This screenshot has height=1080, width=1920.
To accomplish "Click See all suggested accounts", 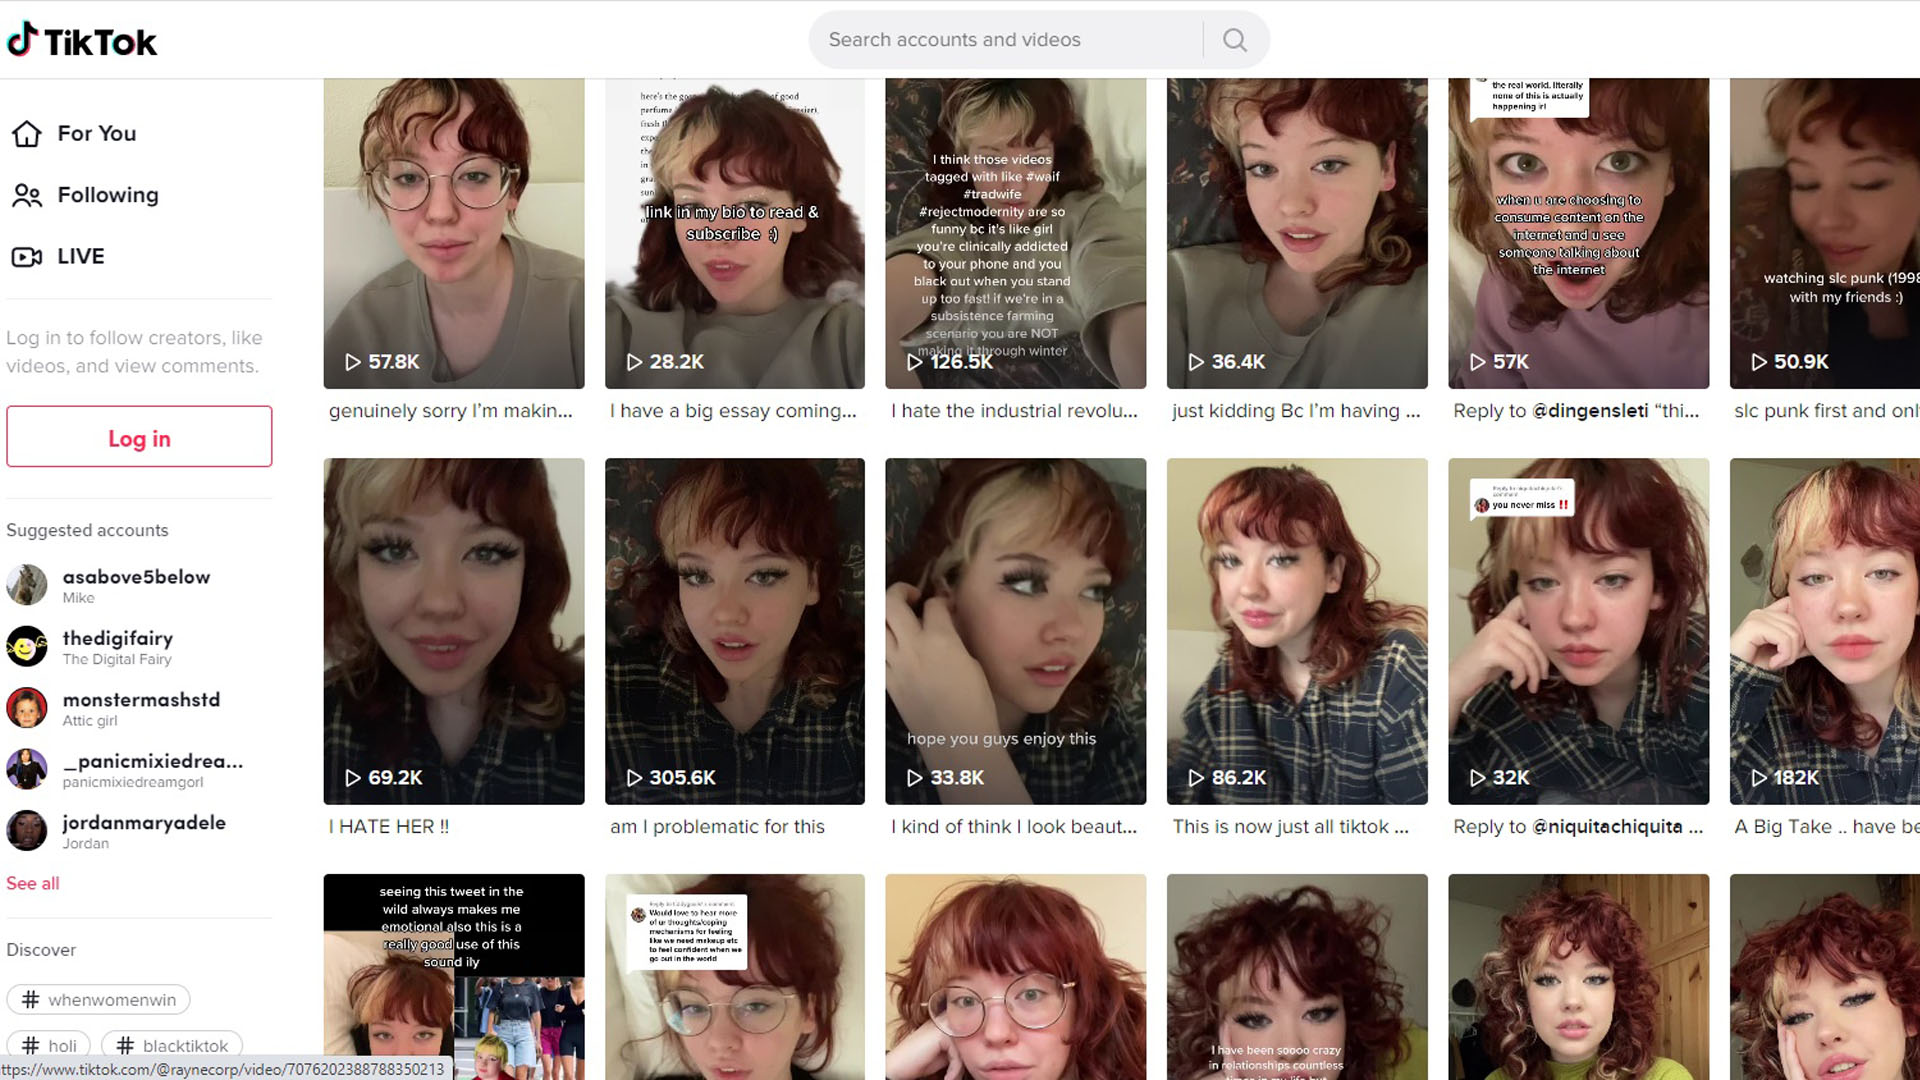I will coord(33,883).
